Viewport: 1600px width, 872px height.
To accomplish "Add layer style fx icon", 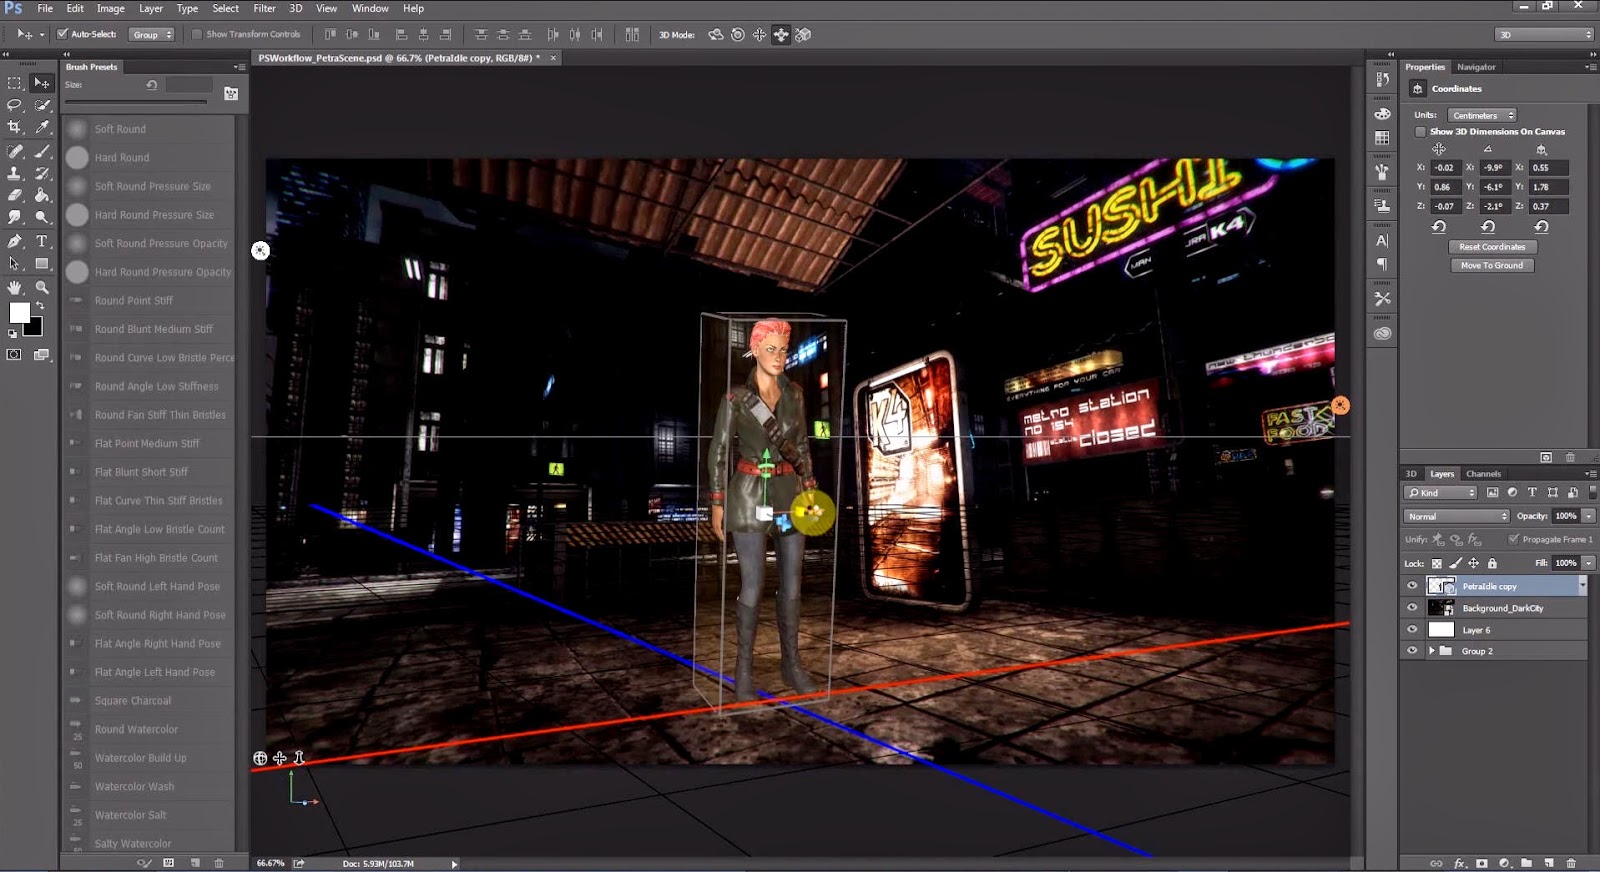I will [1459, 863].
